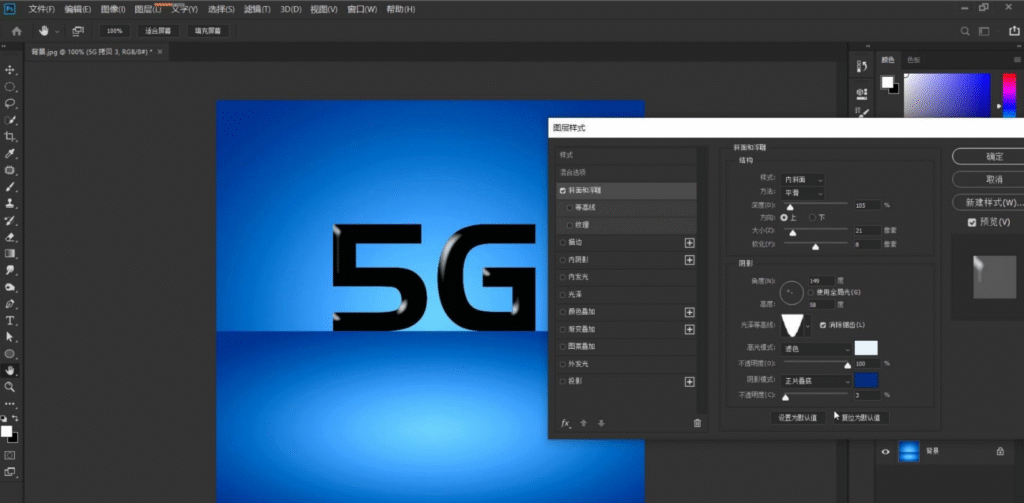Expand the gloss contour picker arrow
The width and height of the screenshot is (1024, 503).
pos(808,325)
